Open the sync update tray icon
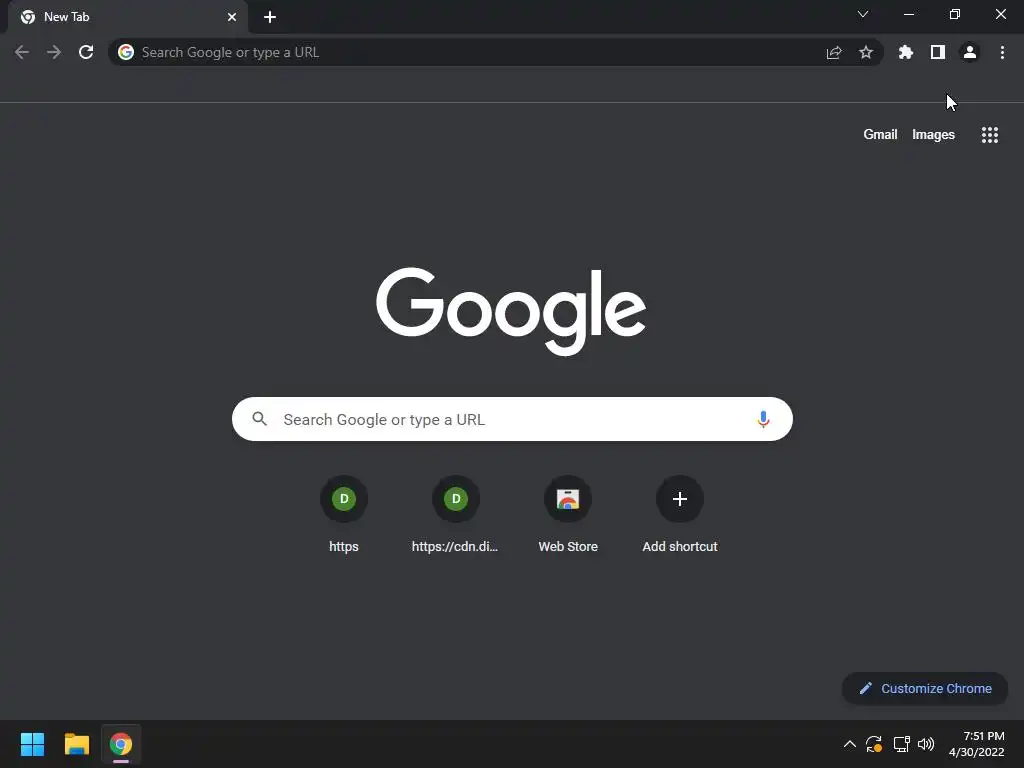 pos(874,744)
